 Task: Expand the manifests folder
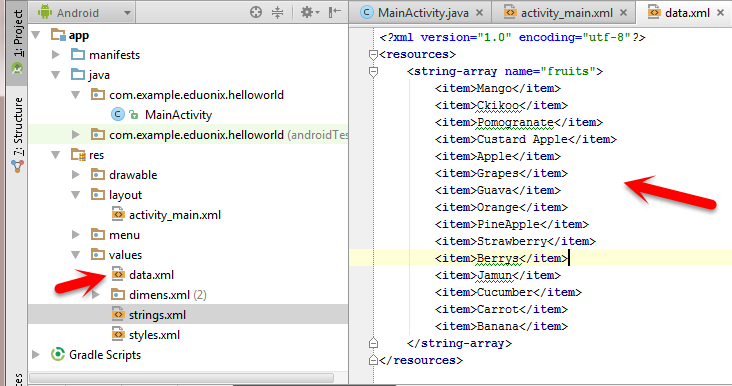(56, 55)
